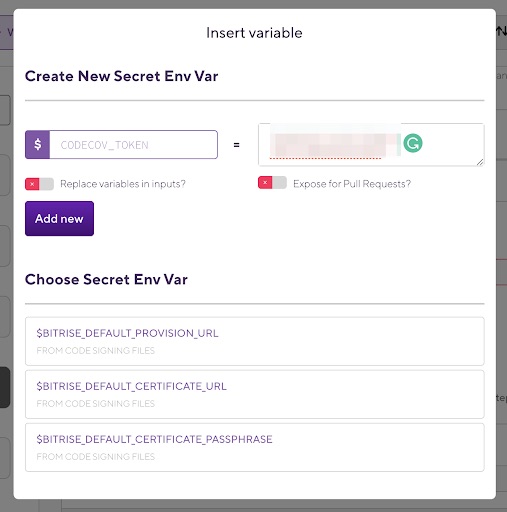The image size is (507, 512).
Task: Click the Add new button
Action: point(59,219)
